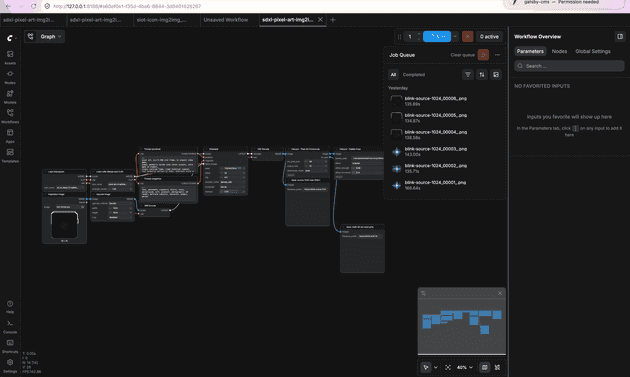This screenshot has height=377, width=630.
Task: Open Settings from the sidebar
Action: point(10,366)
